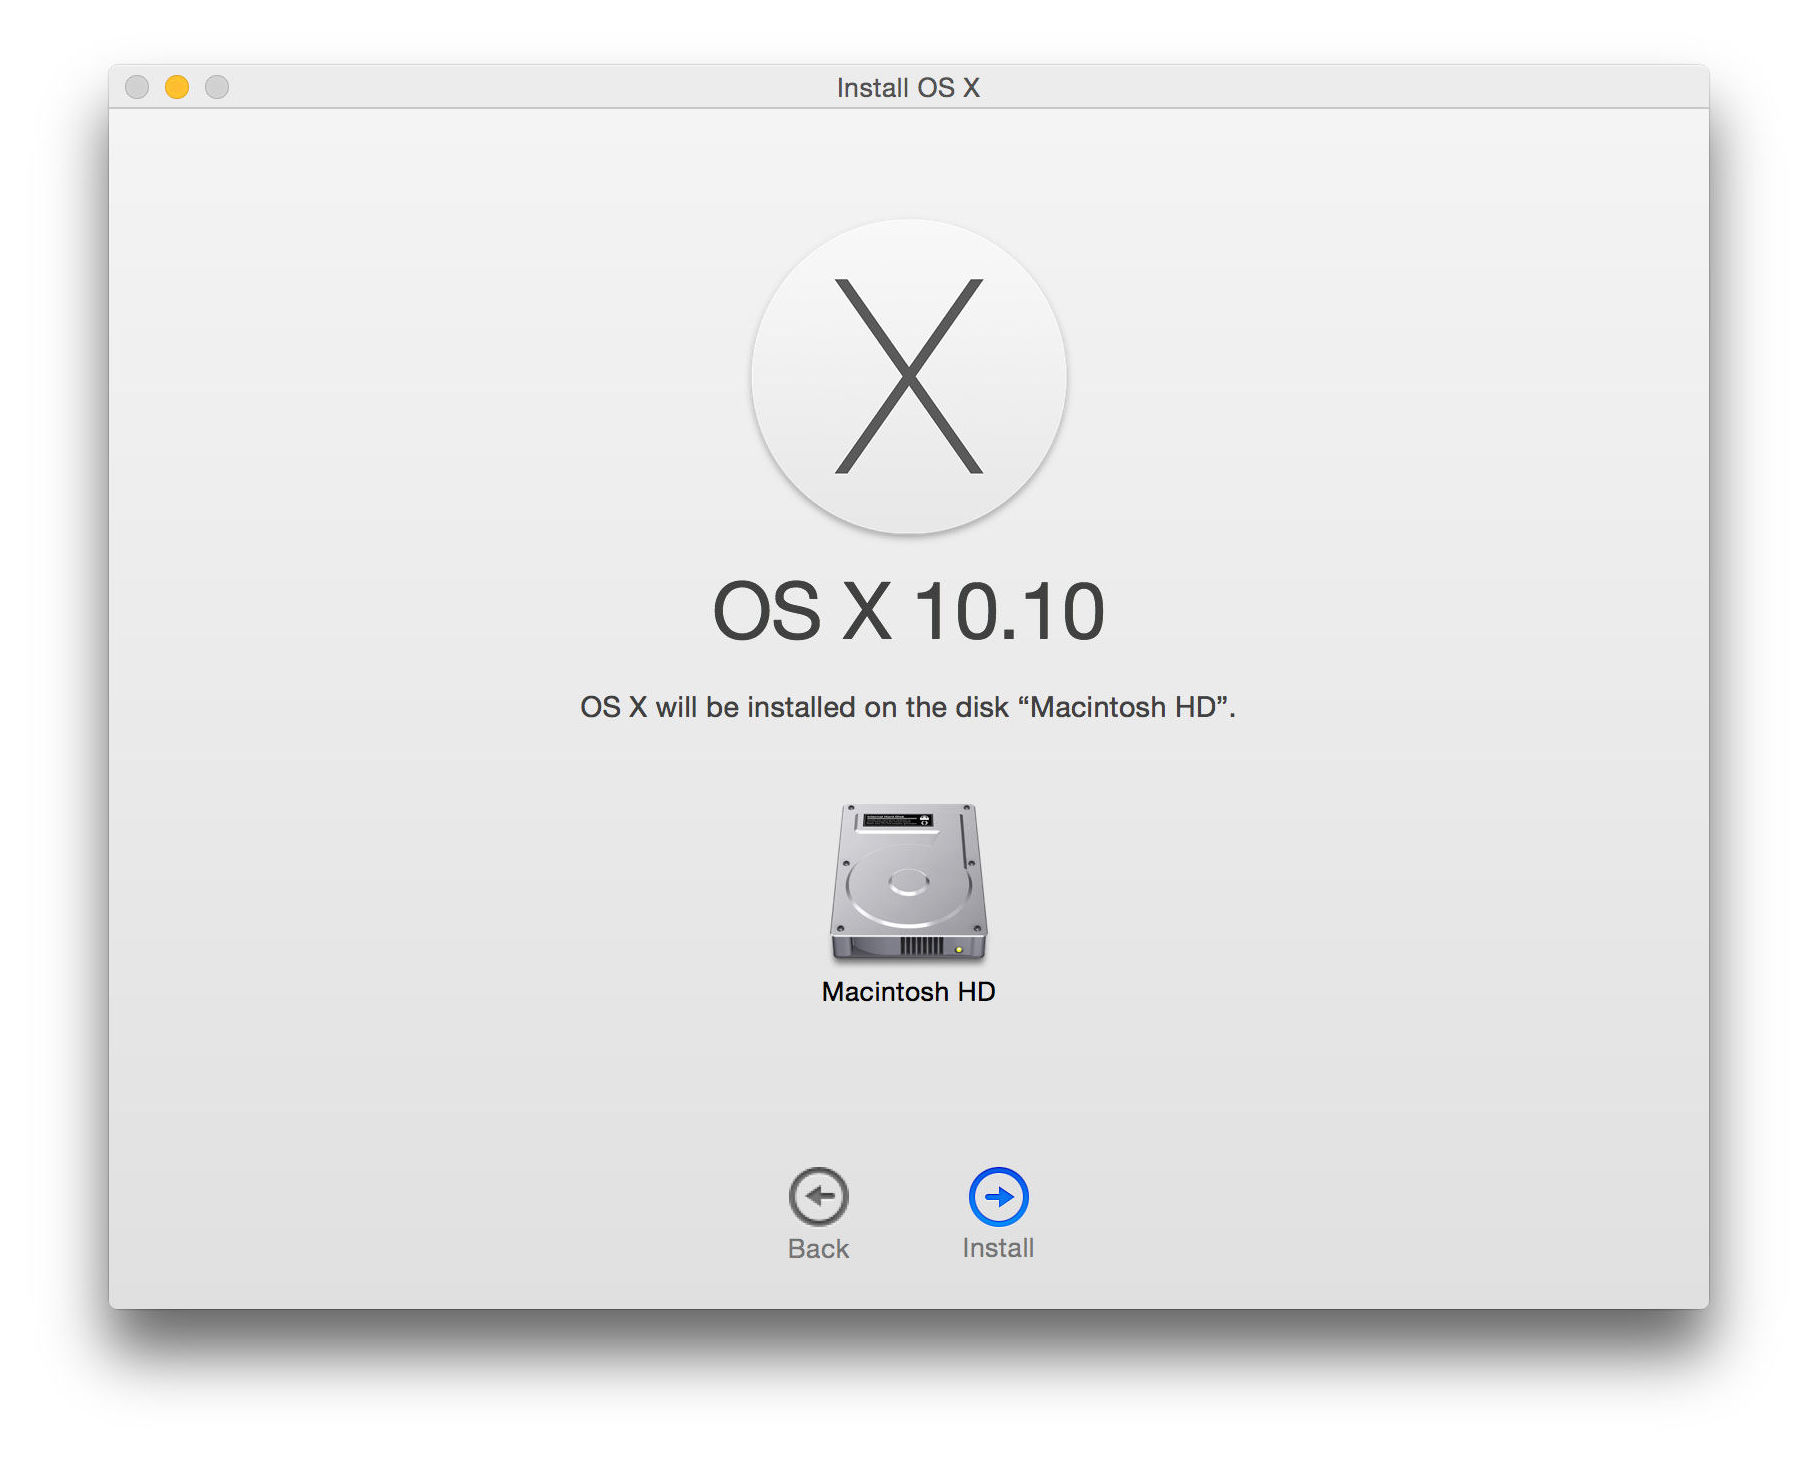Click the "Install" label below the arrow
This screenshot has width=1818, height=1462.
point(998,1248)
